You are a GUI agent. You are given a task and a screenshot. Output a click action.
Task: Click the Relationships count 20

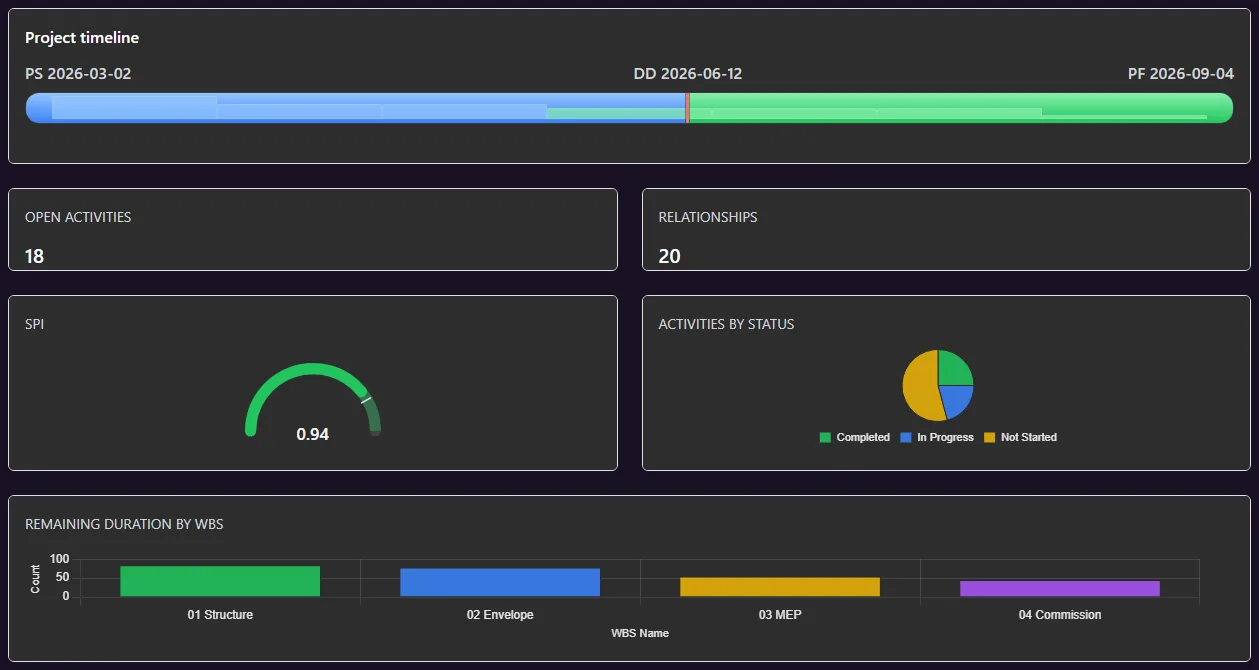click(669, 256)
